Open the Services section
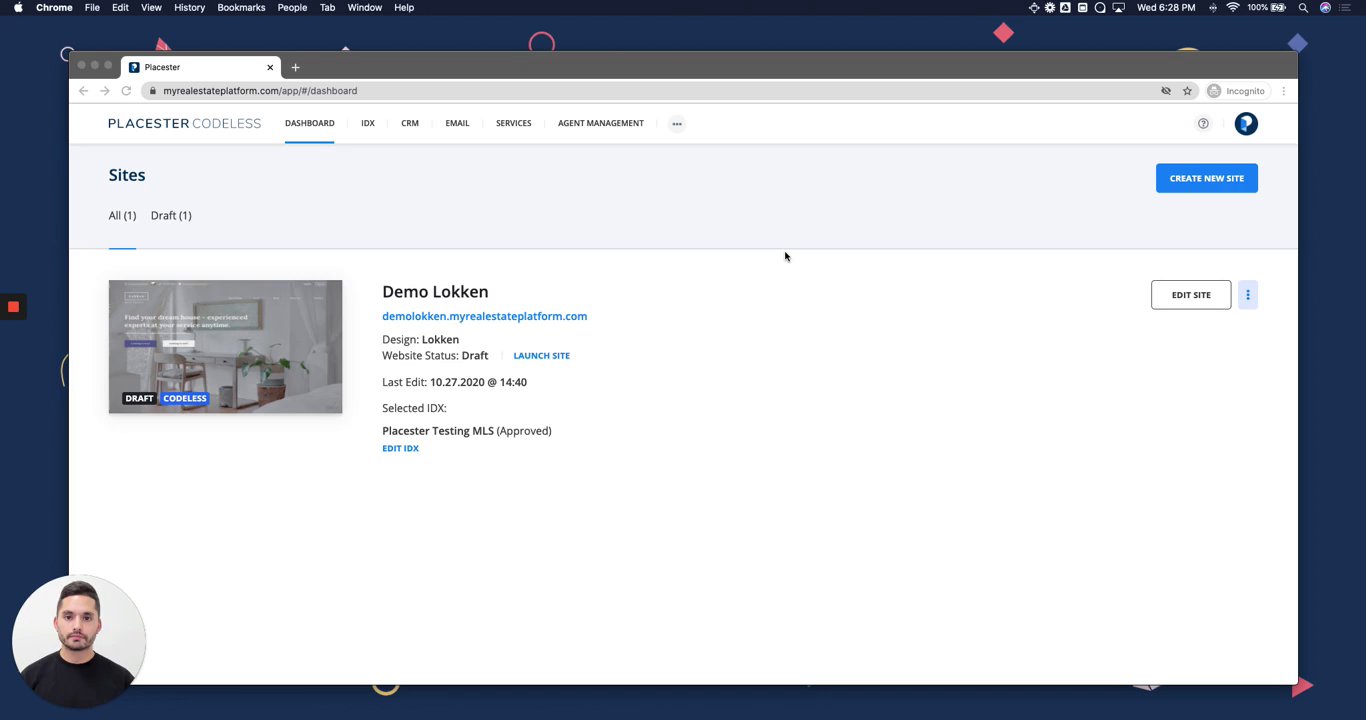 click(x=513, y=123)
